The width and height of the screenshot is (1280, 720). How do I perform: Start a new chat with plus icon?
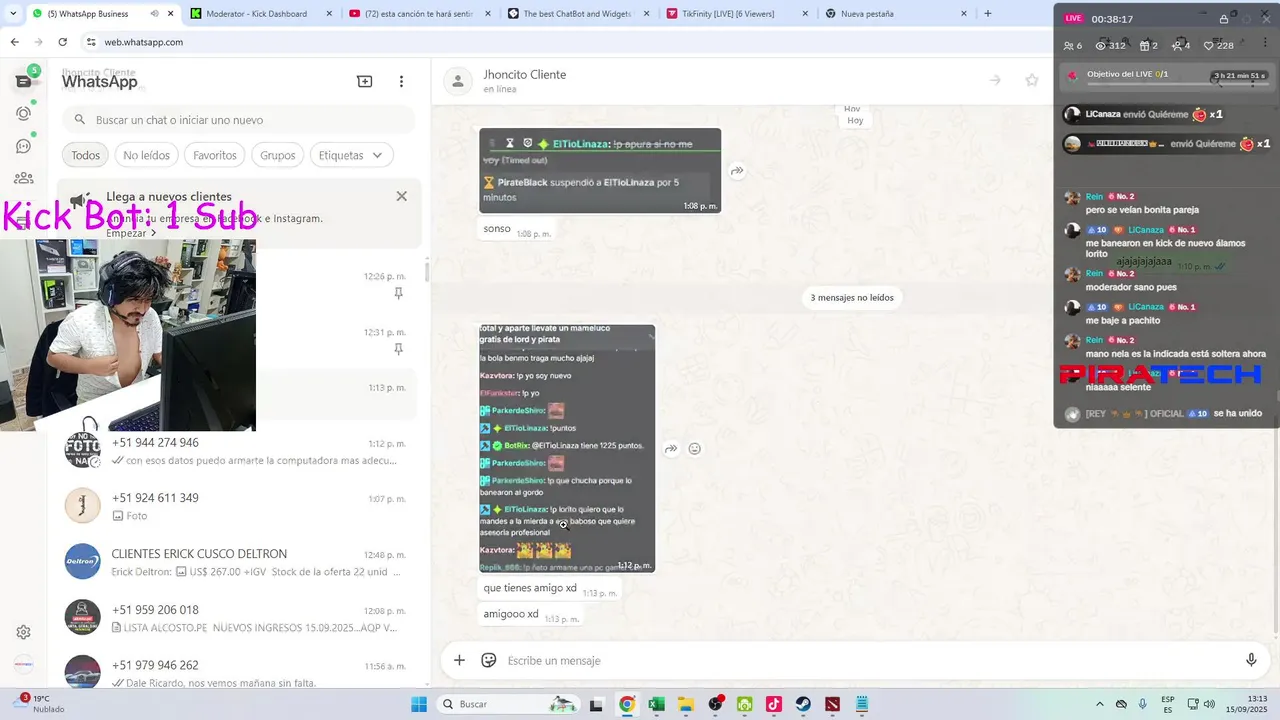tap(365, 81)
